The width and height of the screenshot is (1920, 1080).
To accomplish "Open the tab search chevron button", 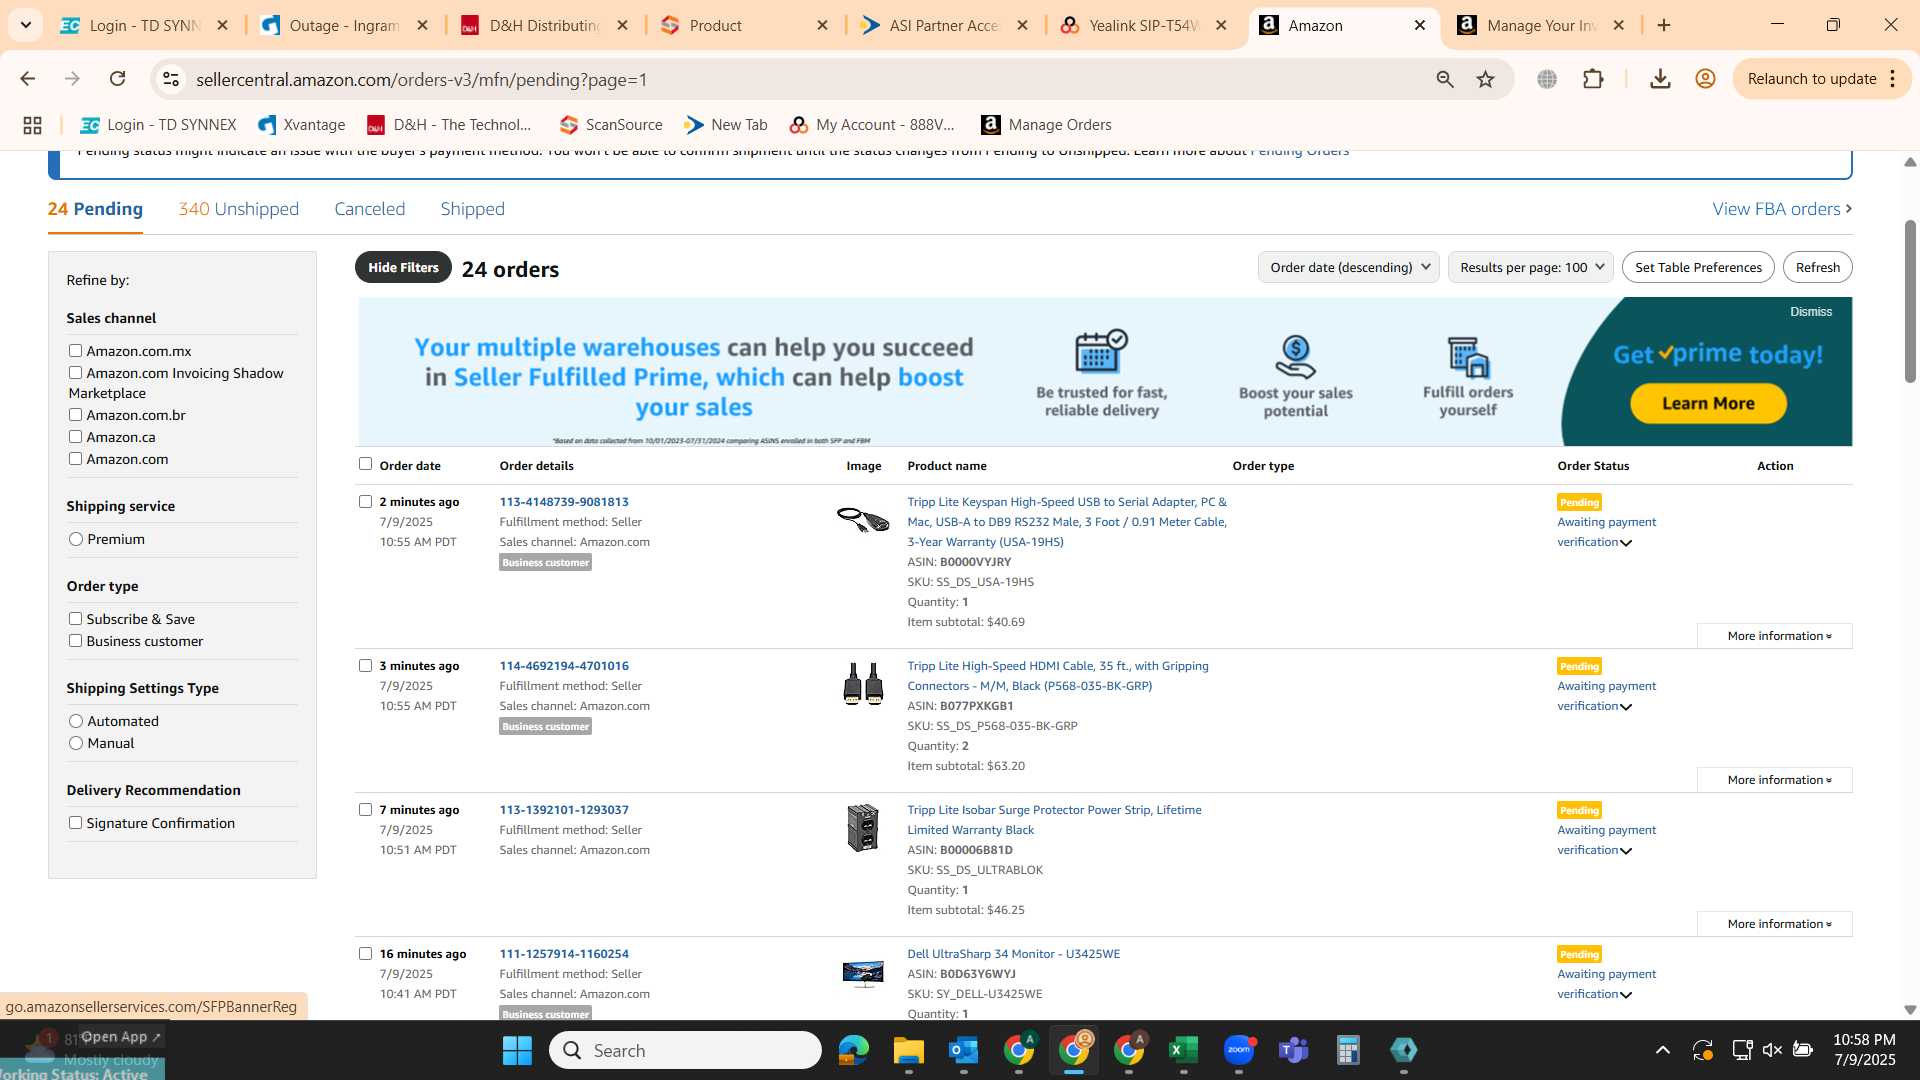I will (25, 25).
